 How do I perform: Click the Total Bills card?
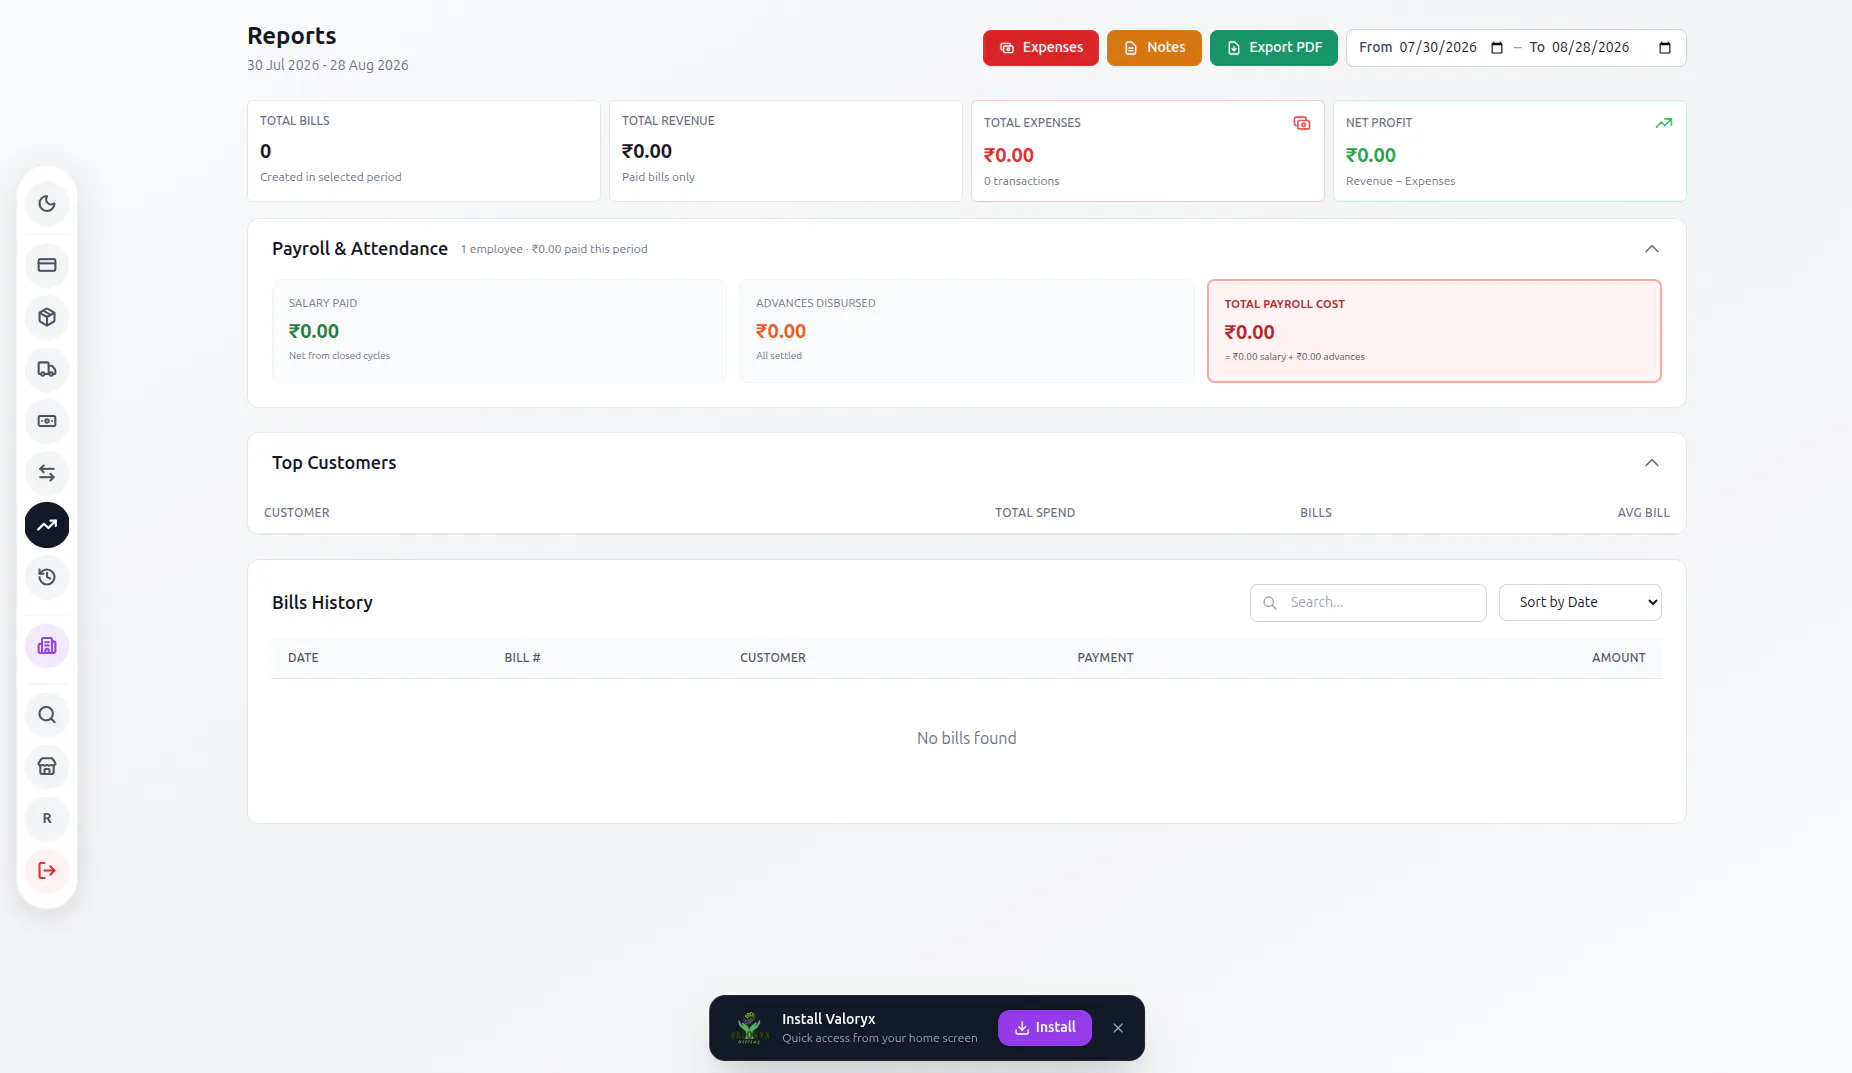pyautogui.click(x=424, y=151)
